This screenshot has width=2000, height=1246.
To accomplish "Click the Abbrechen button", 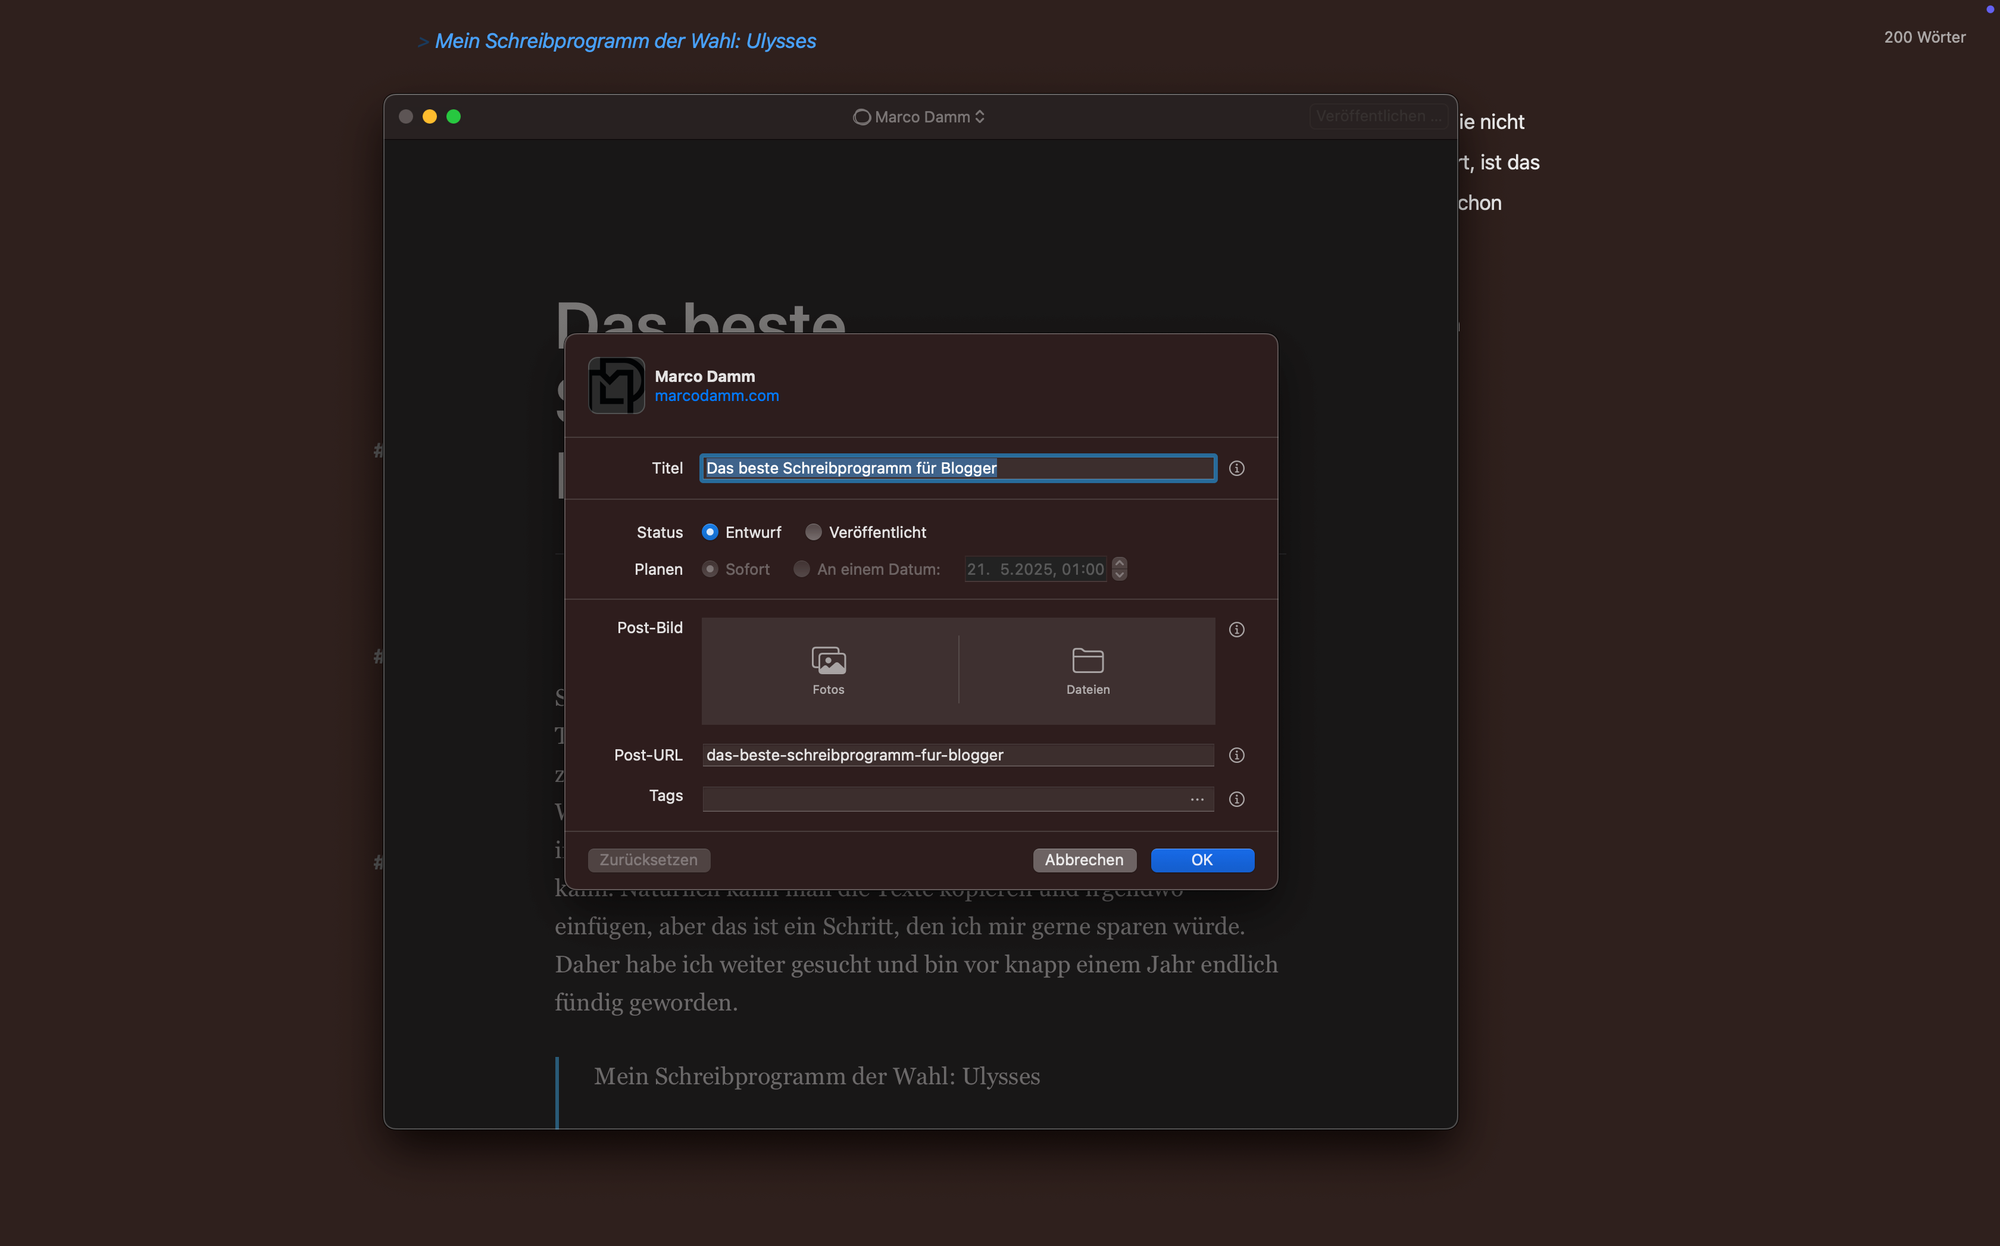I will [1084, 860].
